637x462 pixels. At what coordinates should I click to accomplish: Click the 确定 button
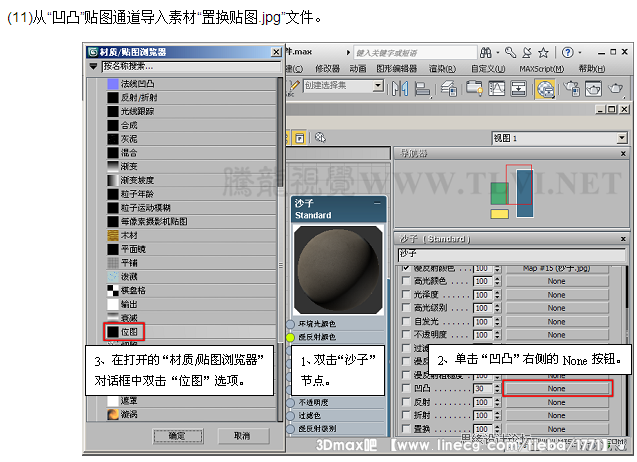coord(178,436)
